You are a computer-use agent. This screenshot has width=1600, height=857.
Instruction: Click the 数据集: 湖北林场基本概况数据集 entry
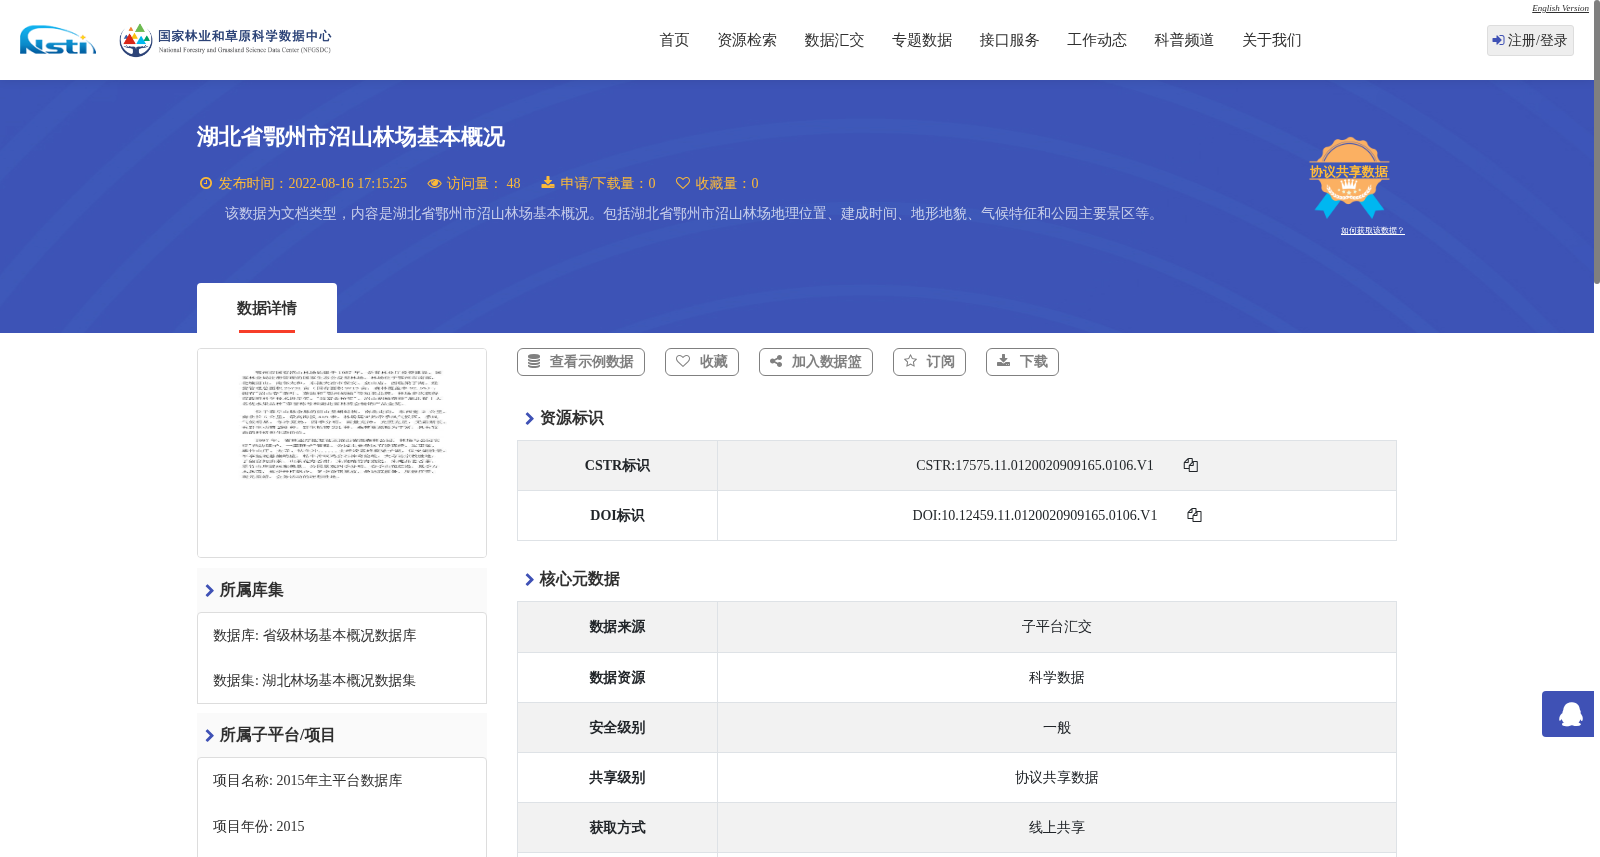314,680
